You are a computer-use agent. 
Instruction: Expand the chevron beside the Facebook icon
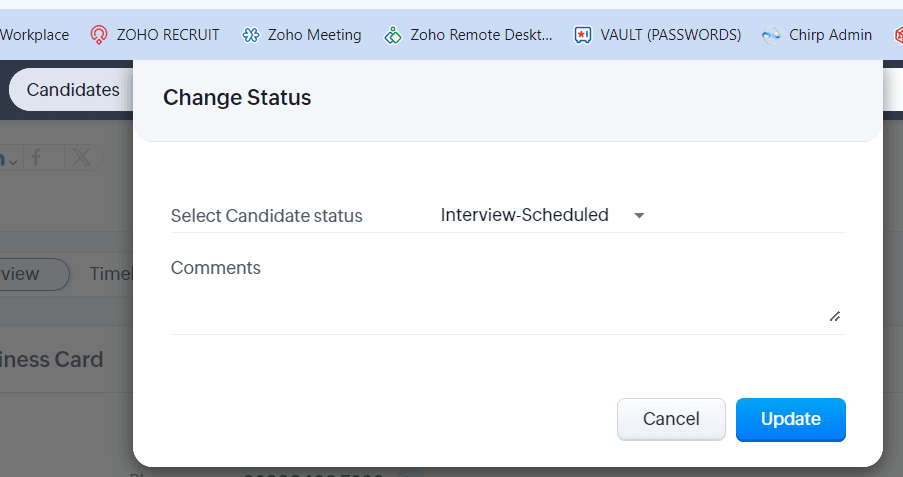[13, 159]
